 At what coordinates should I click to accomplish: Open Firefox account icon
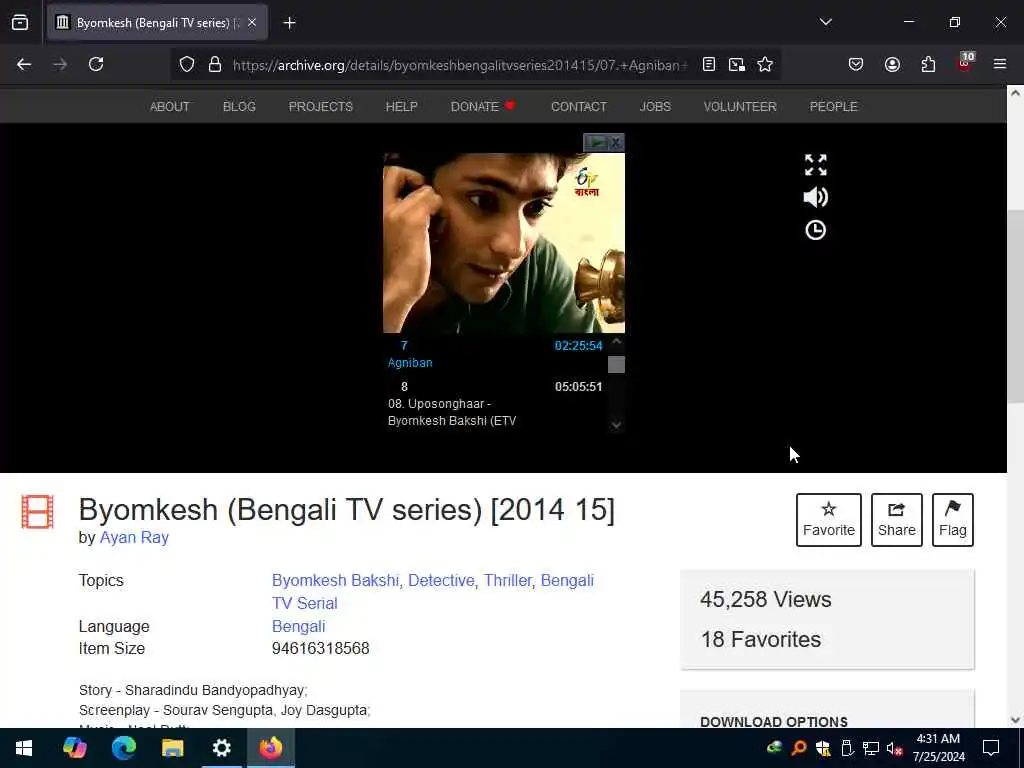[x=892, y=64]
